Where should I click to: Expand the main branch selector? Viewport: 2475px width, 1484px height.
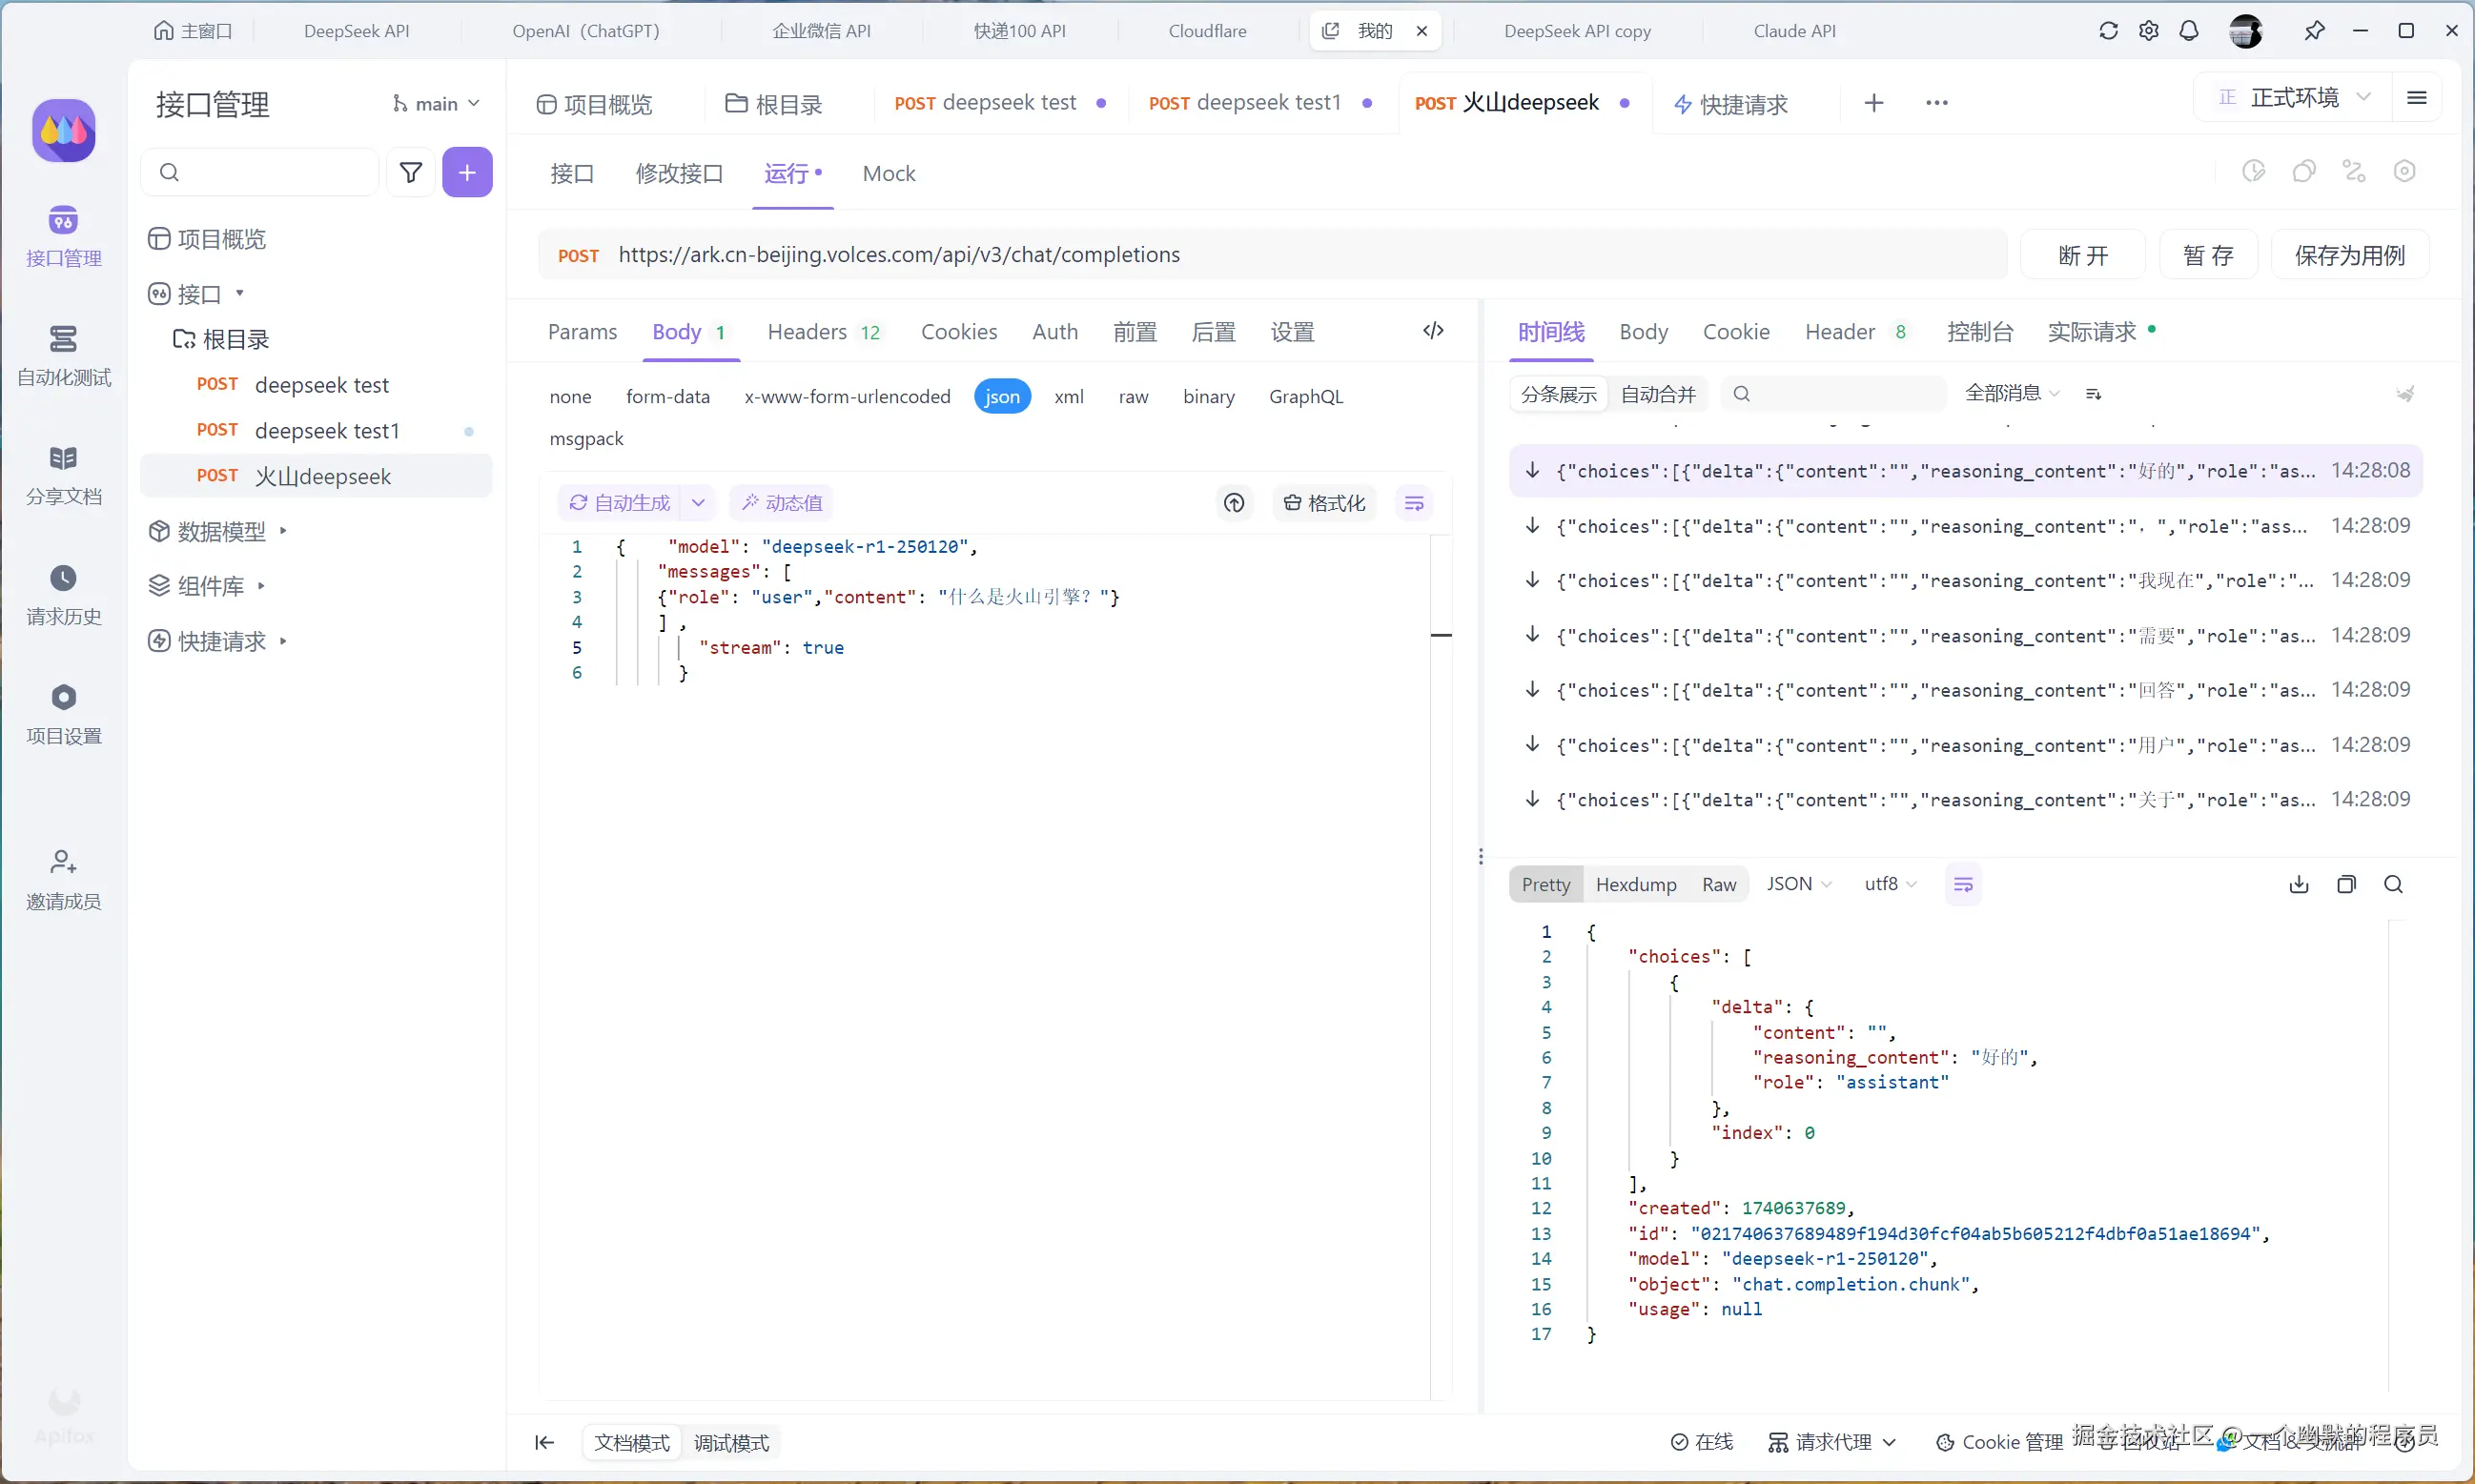click(x=437, y=104)
